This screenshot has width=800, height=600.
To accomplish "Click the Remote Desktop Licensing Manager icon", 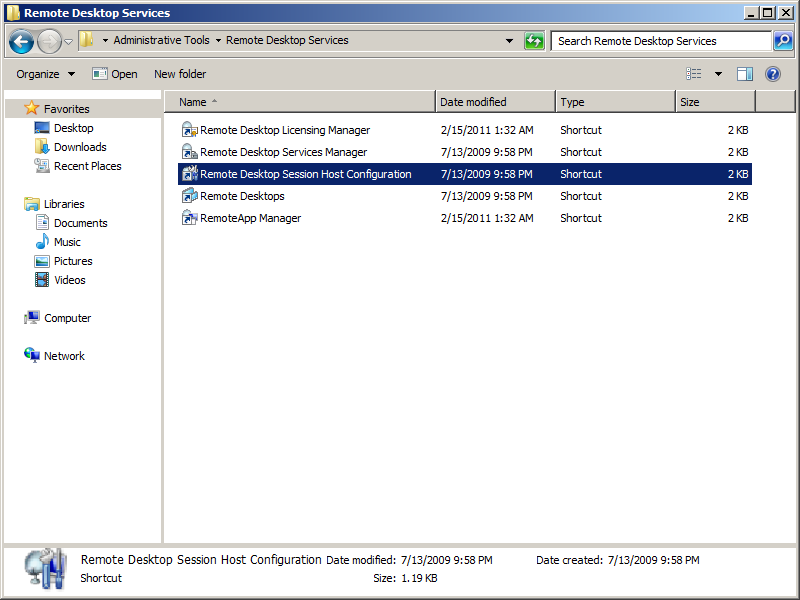I will point(190,130).
